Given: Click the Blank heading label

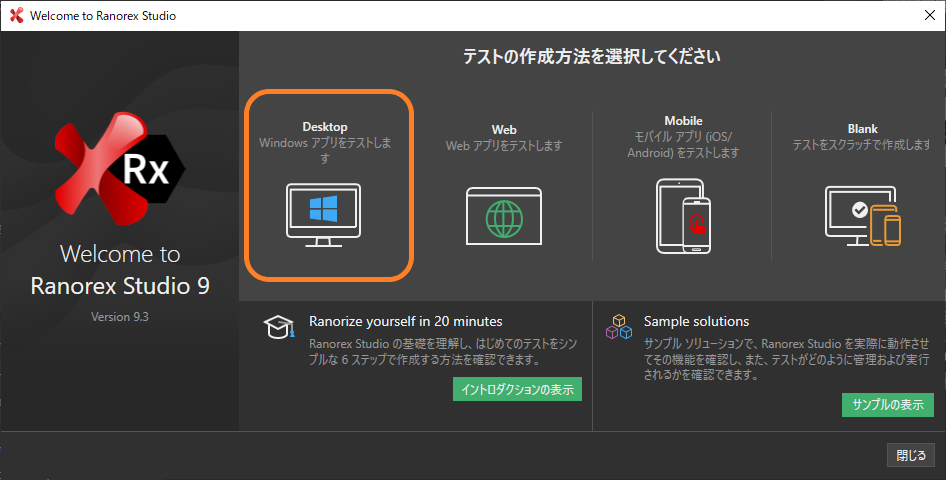Looking at the screenshot, I should pos(862,128).
